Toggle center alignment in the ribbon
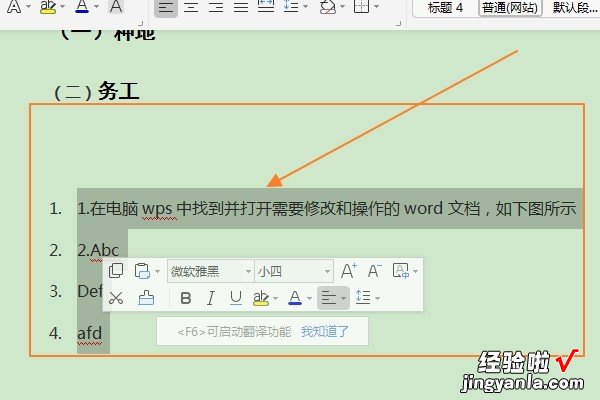This screenshot has height=400, width=600. coord(191,7)
